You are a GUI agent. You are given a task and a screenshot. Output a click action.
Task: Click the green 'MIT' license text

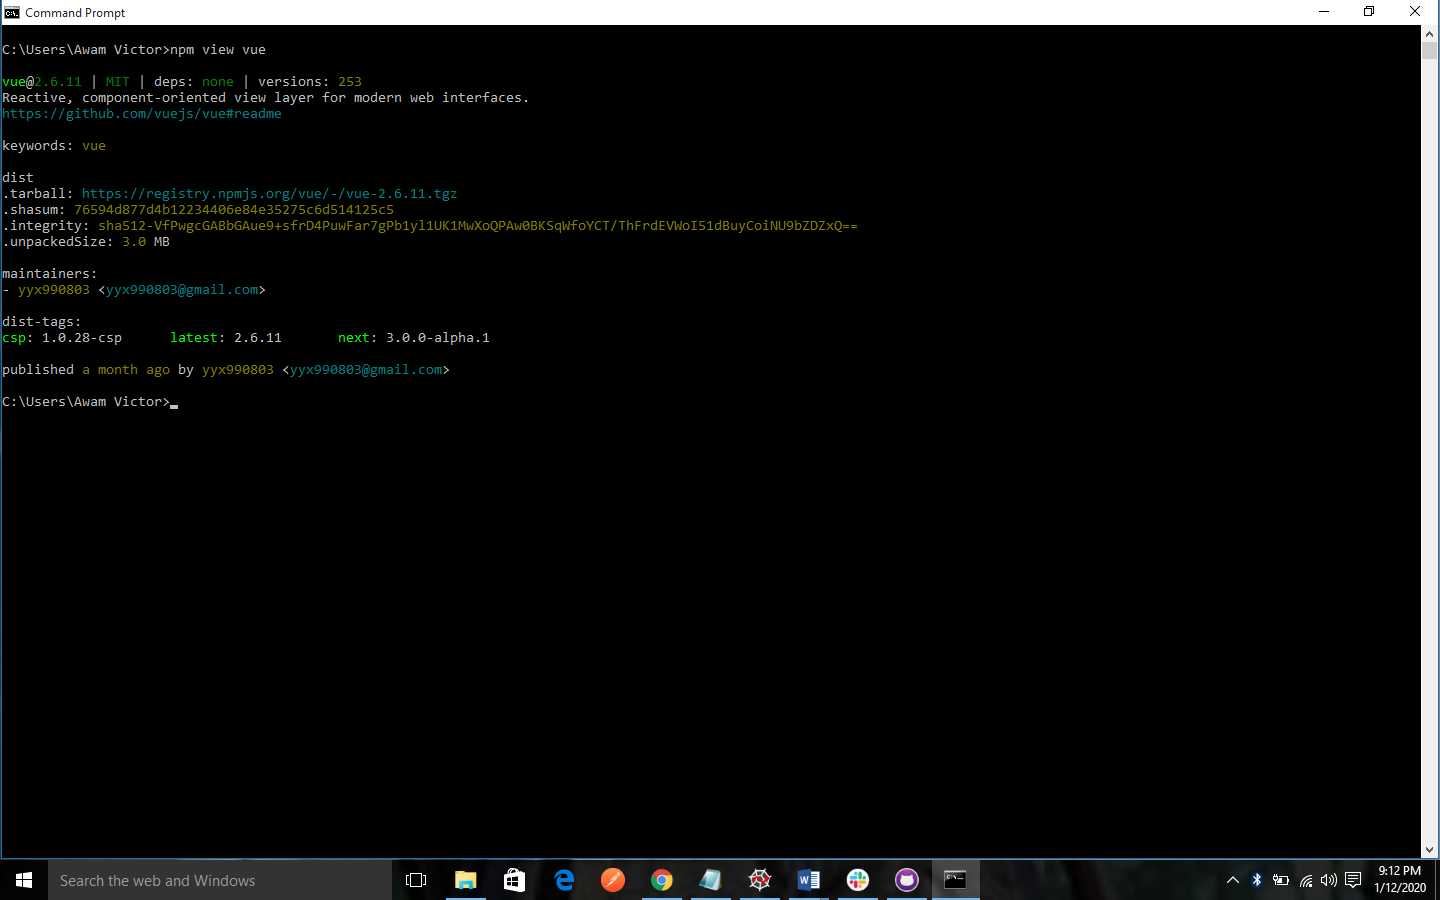(118, 82)
